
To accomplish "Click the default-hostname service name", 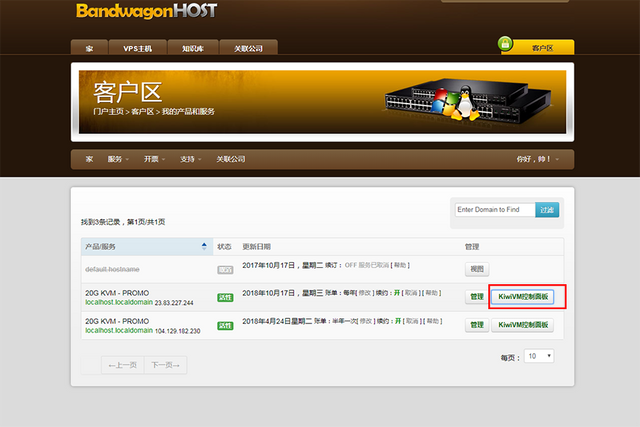I will [x=112, y=269].
